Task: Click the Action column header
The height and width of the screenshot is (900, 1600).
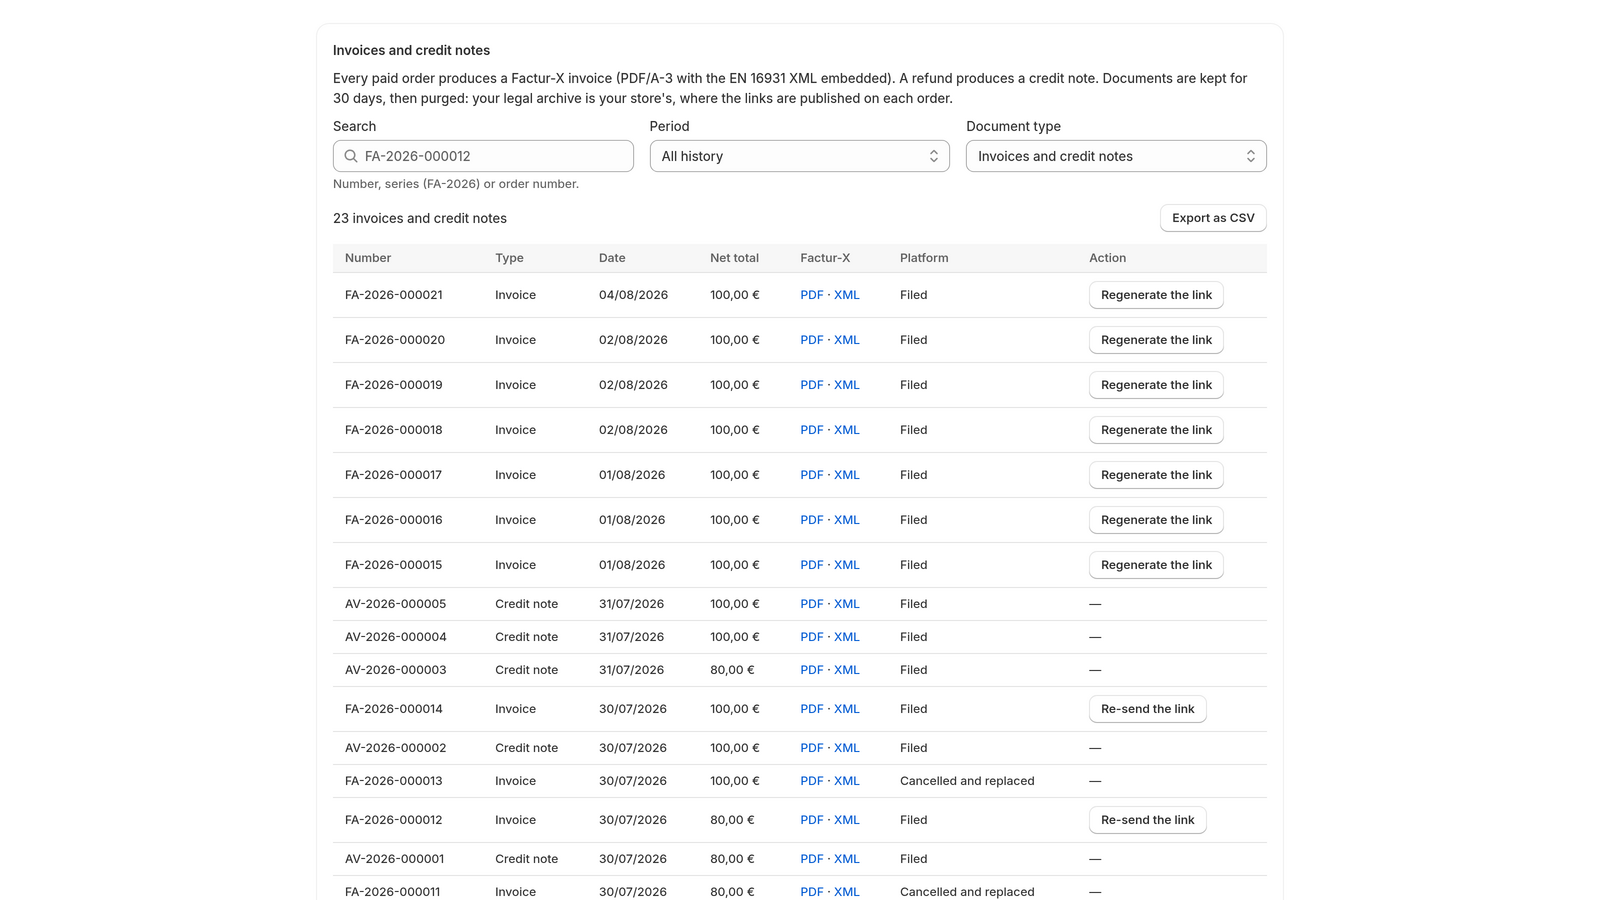Action: point(1107,258)
